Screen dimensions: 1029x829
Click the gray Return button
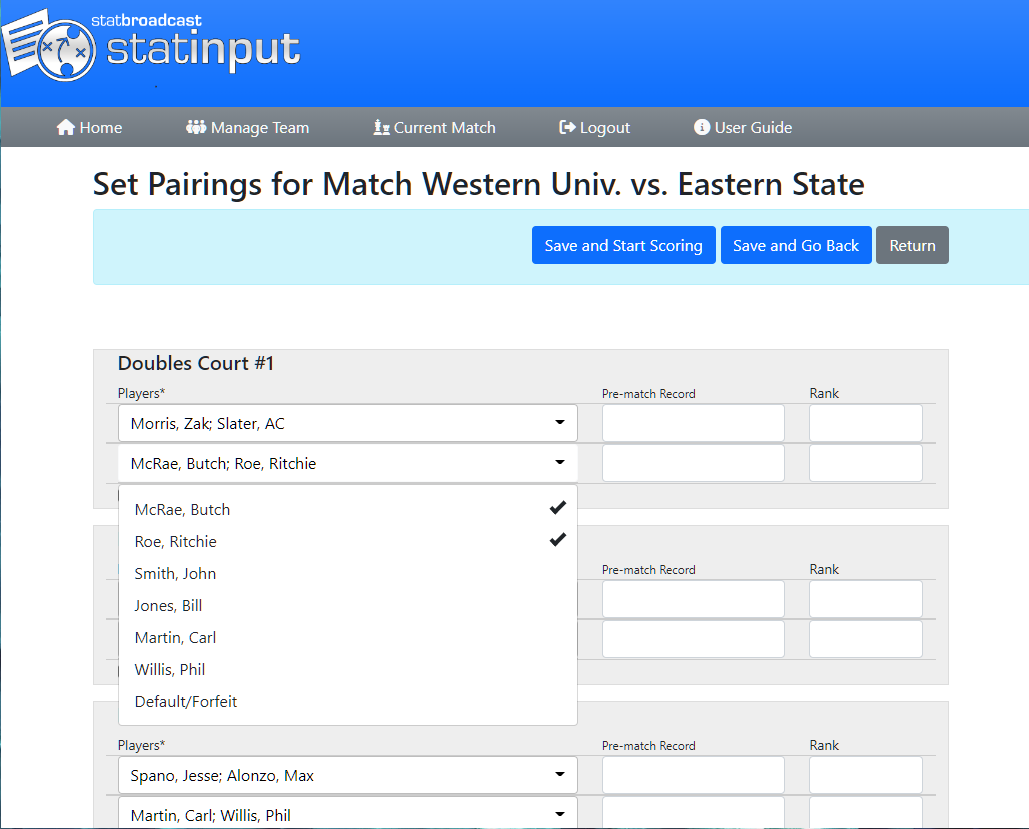[x=912, y=245]
